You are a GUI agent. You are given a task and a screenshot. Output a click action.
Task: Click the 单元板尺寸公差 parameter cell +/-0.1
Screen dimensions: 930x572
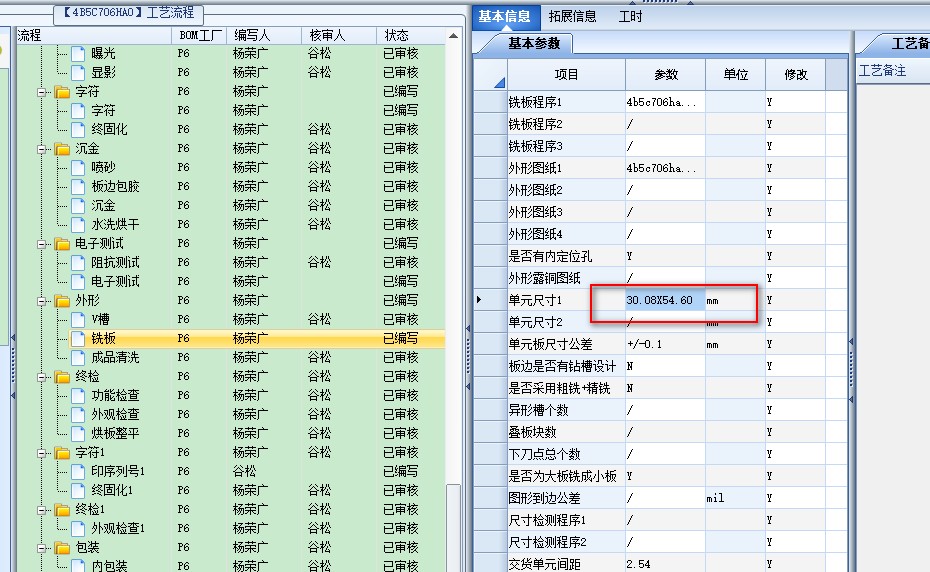click(665, 344)
